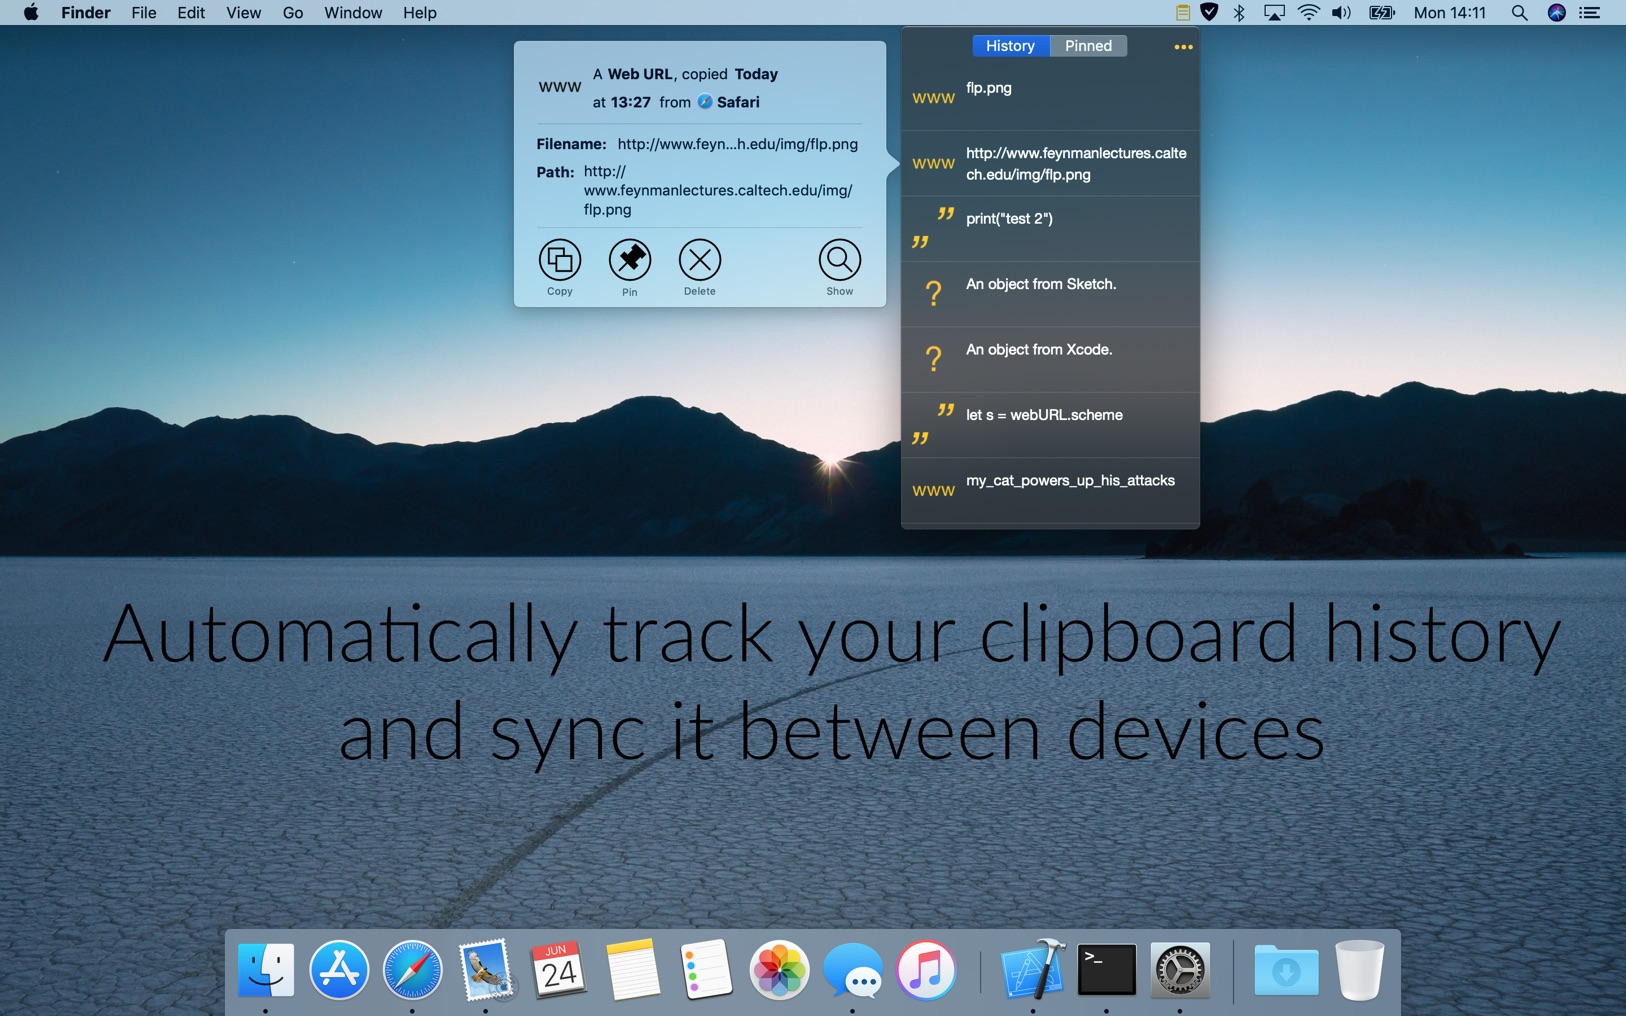The width and height of the screenshot is (1626, 1016).
Task: Open Xcode from the Dock
Action: tap(1033, 970)
